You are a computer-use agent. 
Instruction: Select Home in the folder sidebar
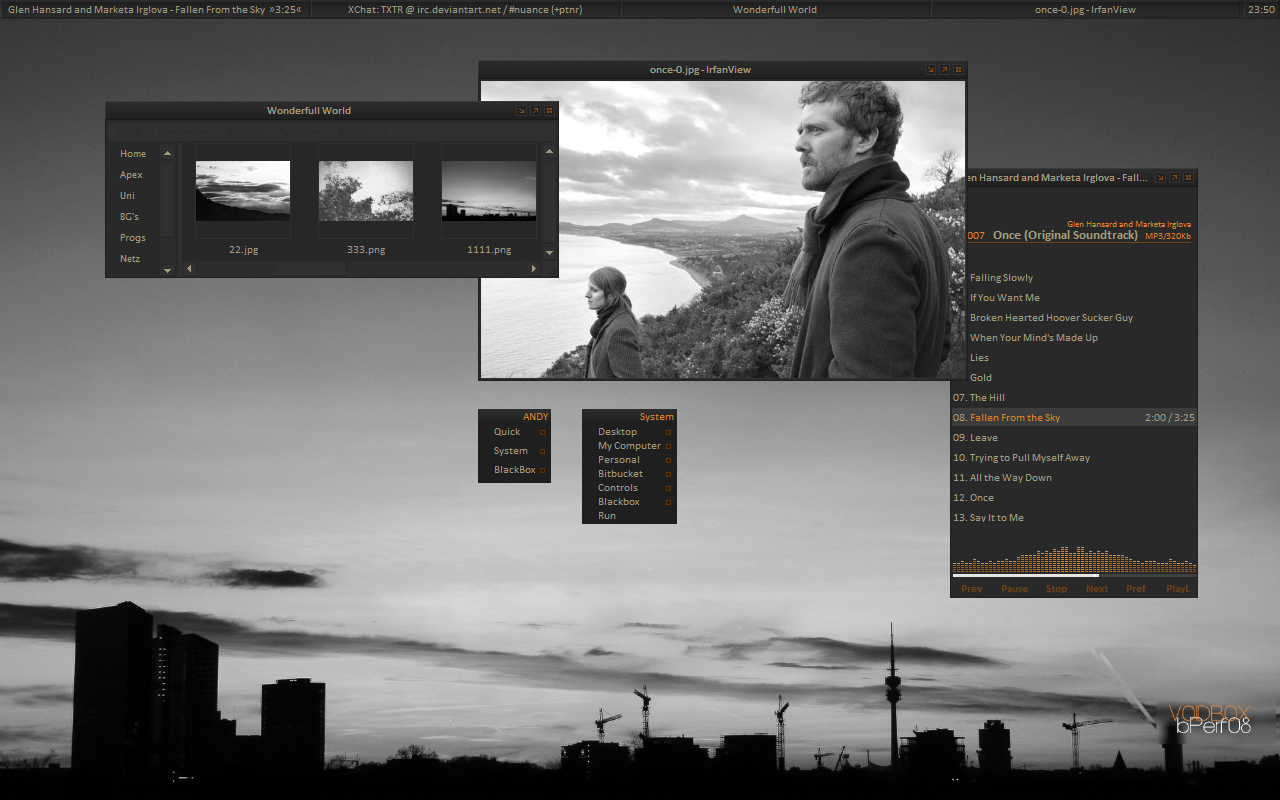coord(133,154)
